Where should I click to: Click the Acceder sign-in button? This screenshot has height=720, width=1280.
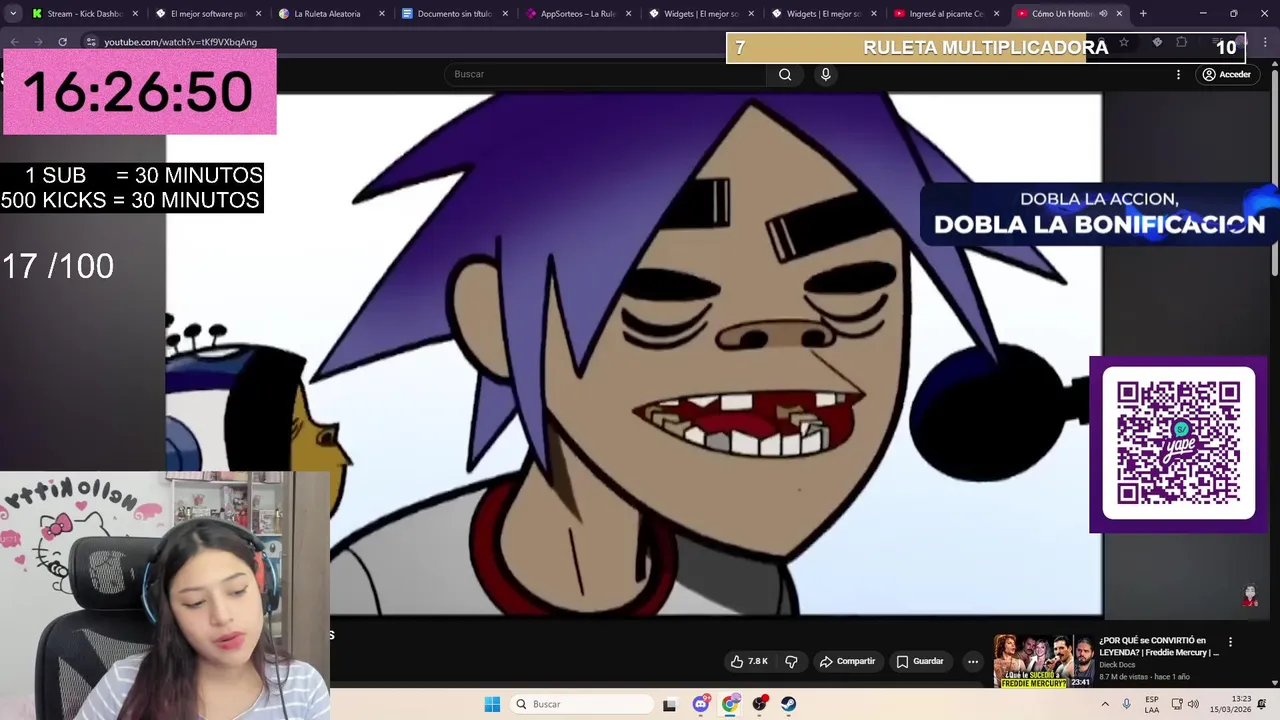pyautogui.click(x=1227, y=74)
